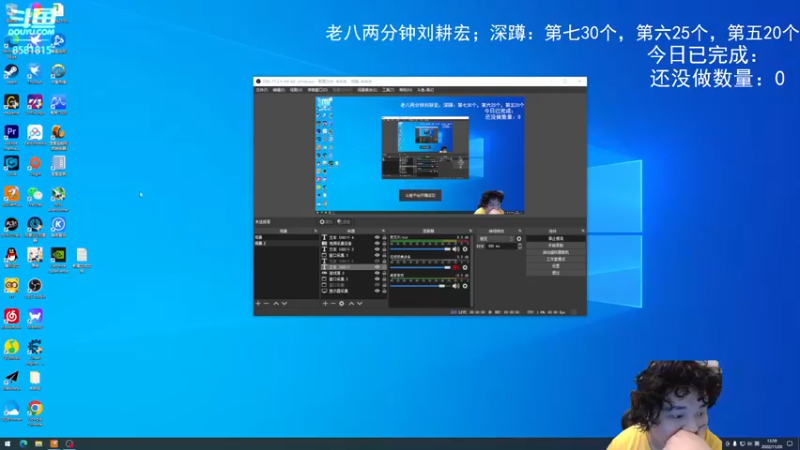The width and height of the screenshot is (800, 450).
Task: Open the scene transition type dropdown
Action: [x=495, y=239]
